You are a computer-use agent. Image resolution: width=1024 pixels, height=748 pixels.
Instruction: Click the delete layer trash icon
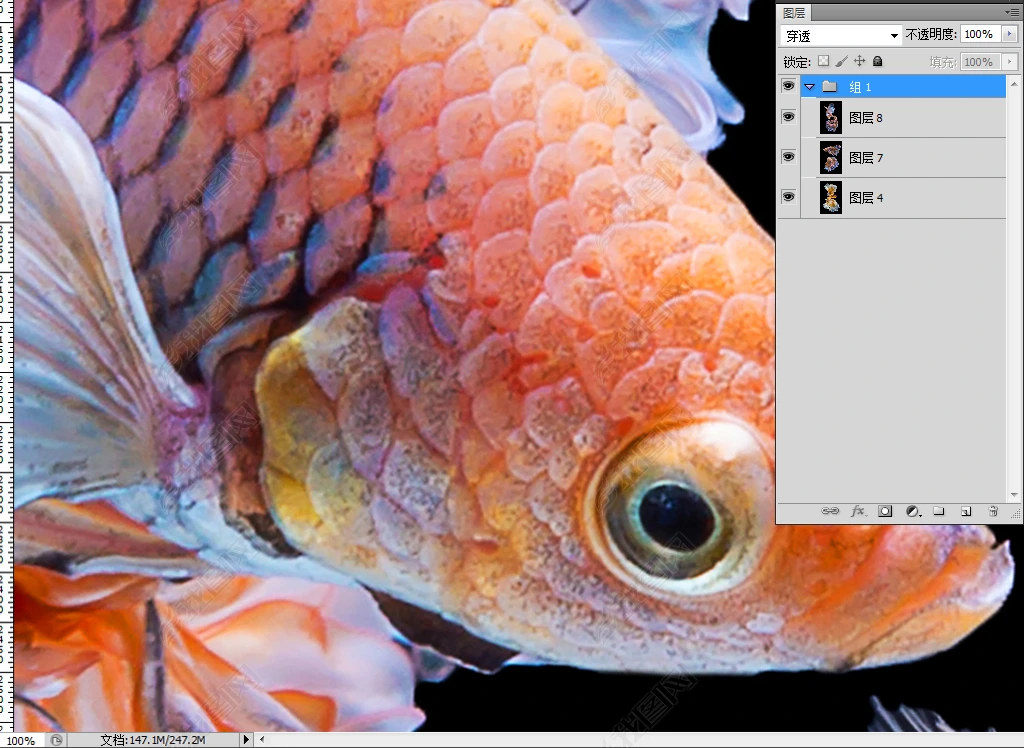(993, 511)
